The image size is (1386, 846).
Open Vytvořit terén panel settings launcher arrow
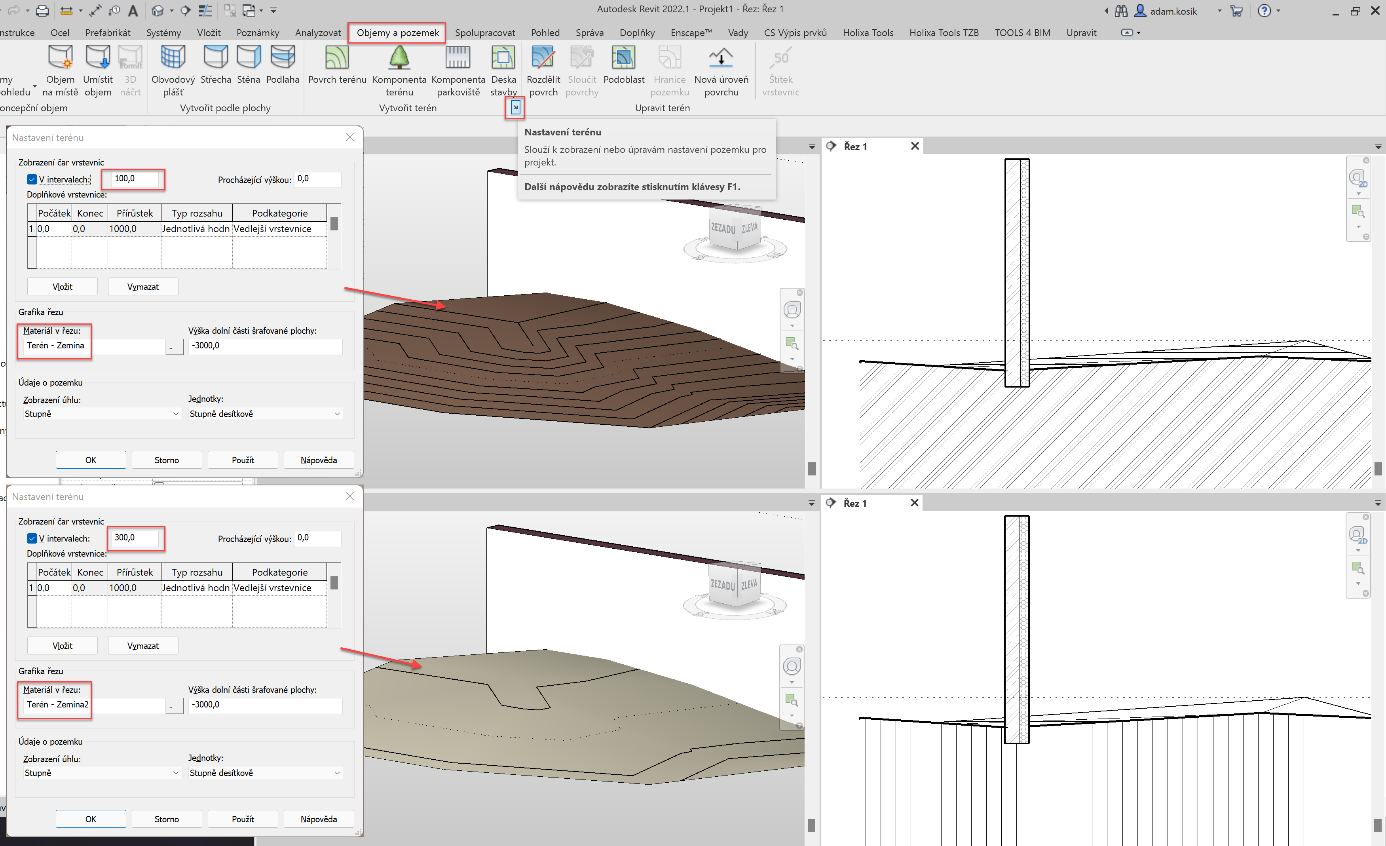(515, 106)
